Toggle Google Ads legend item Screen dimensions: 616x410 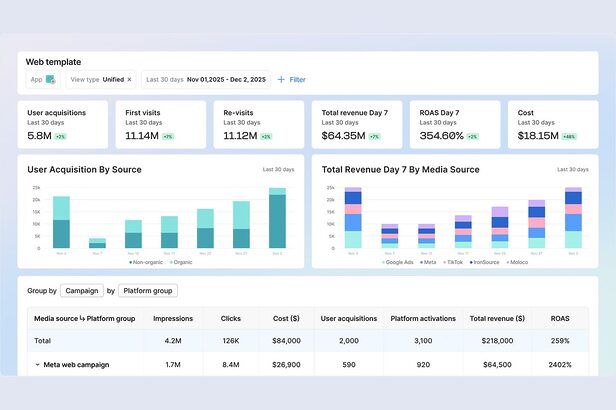398,262
